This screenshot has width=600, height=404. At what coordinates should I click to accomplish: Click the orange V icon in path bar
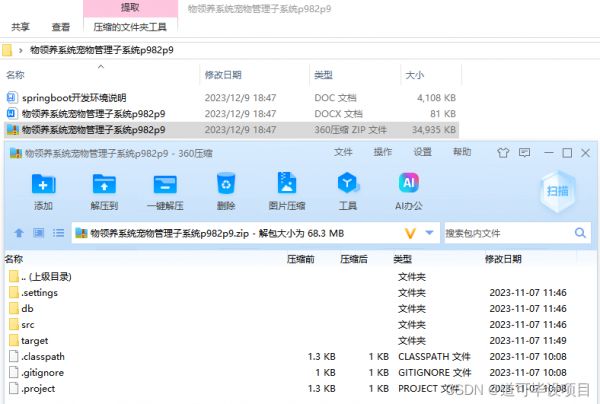[410, 233]
